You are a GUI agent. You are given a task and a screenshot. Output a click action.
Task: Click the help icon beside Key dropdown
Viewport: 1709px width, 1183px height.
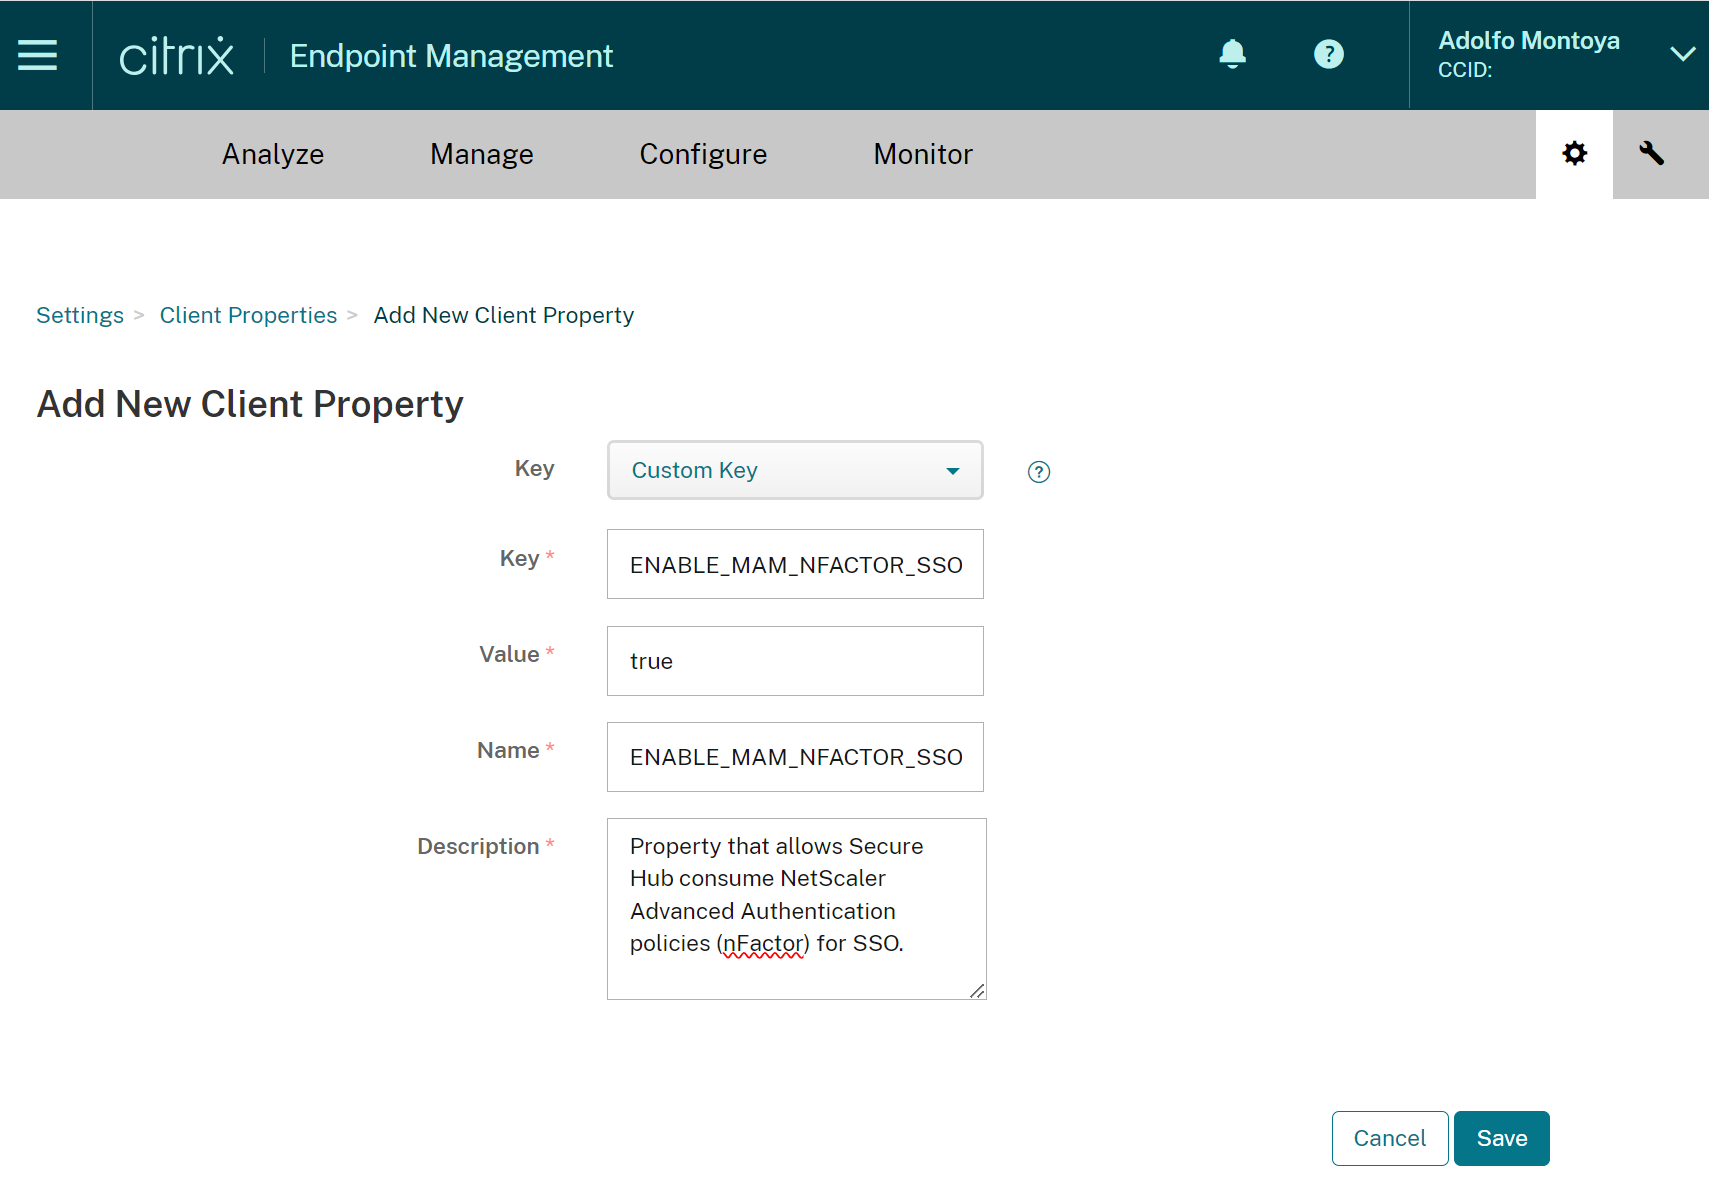[x=1039, y=472]
